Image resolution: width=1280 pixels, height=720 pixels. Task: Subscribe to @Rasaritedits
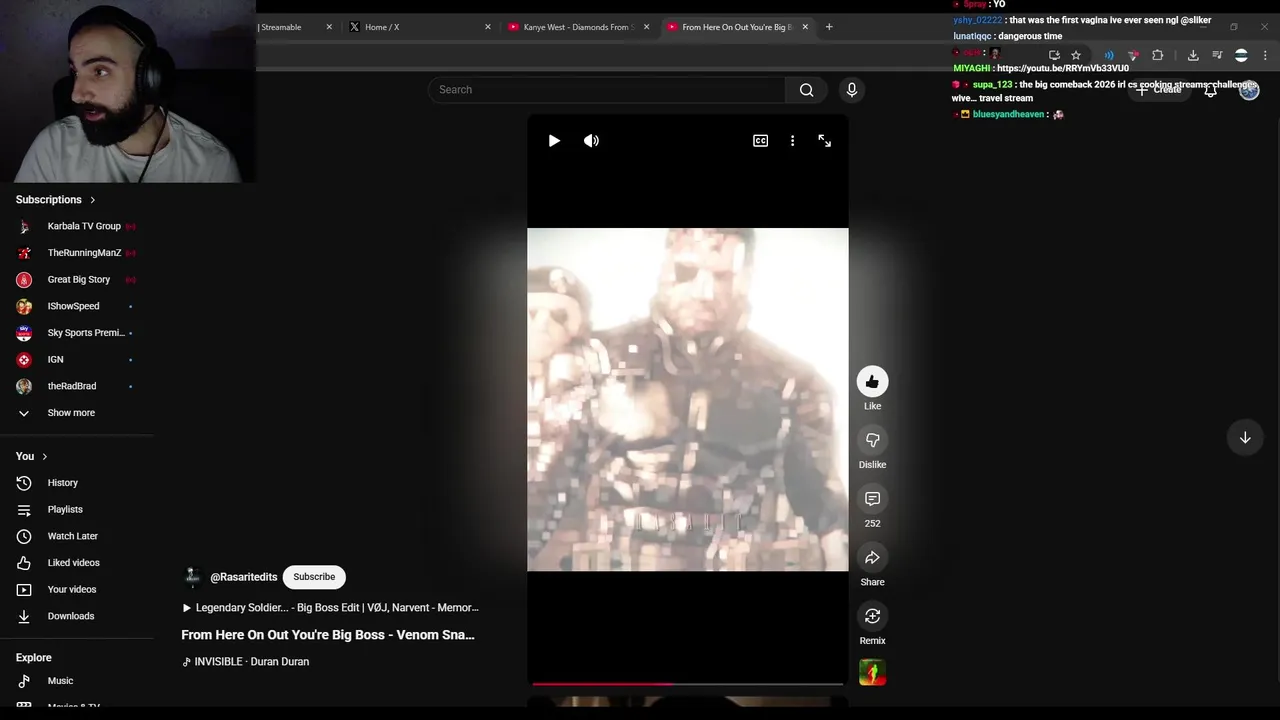pyautogui.click(x=314, y=577)
